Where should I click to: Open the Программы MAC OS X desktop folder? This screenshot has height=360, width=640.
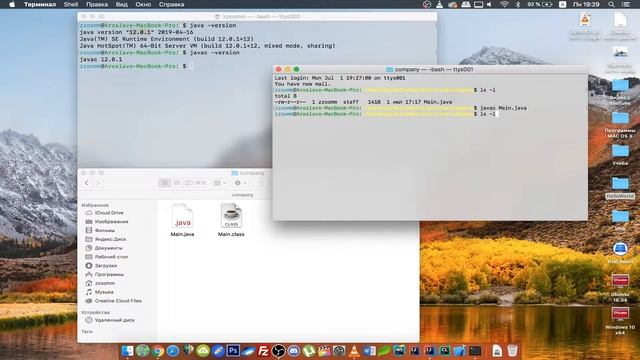click(x=620, y=124)
